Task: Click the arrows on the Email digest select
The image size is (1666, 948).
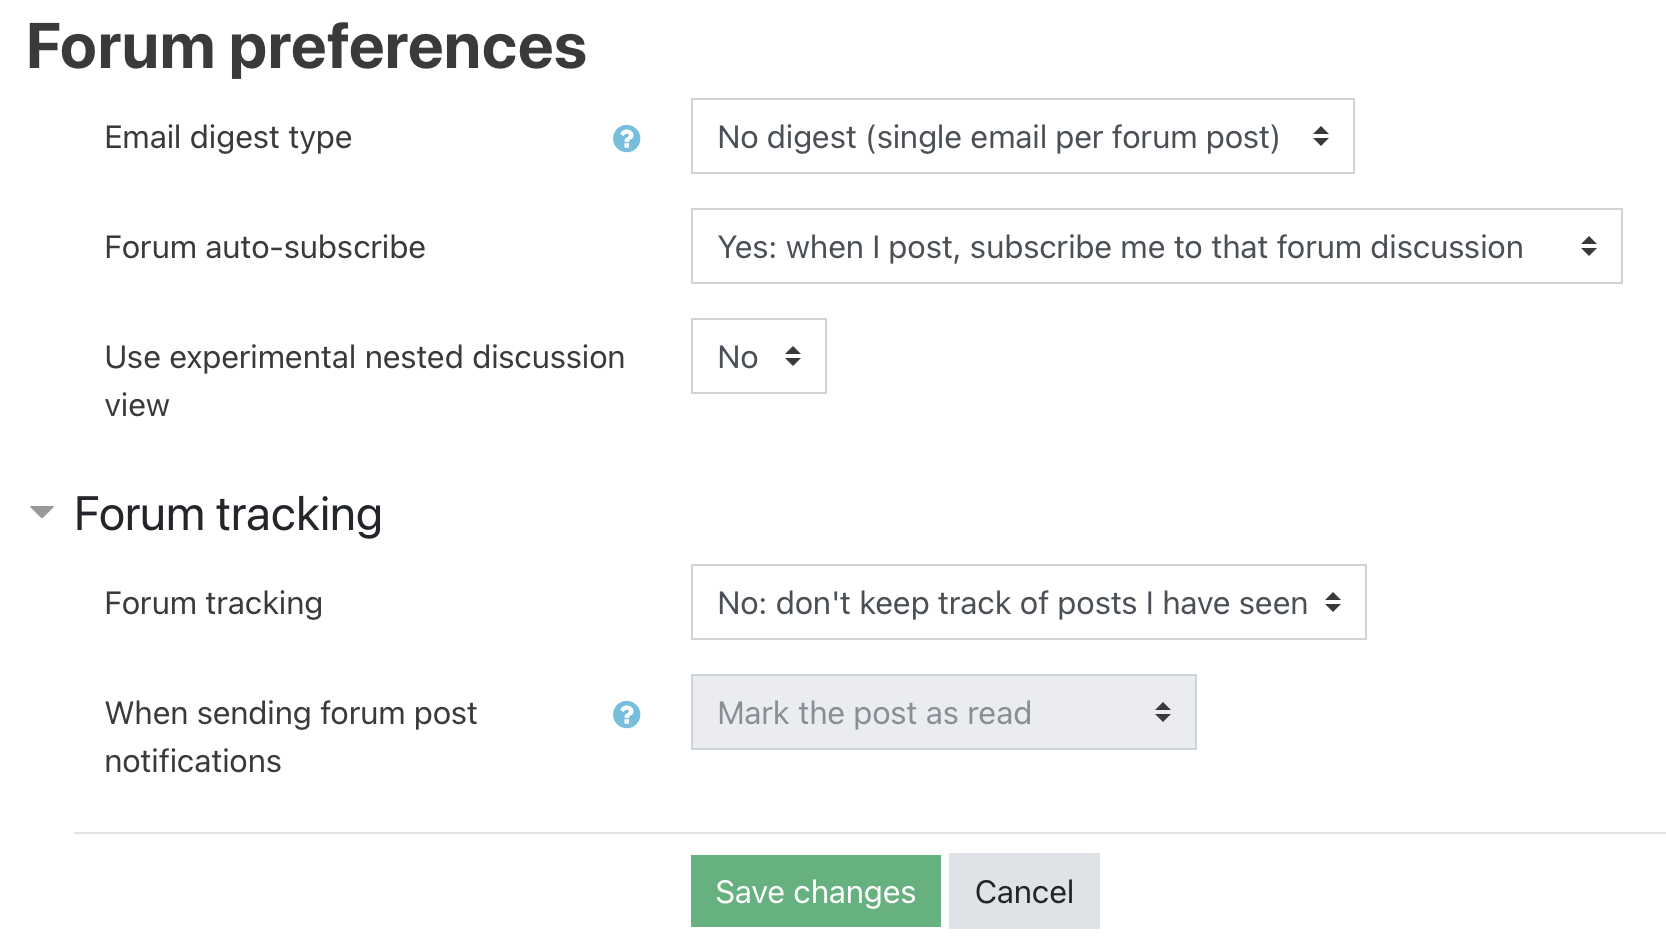Action: click(x=1320, y=136)
